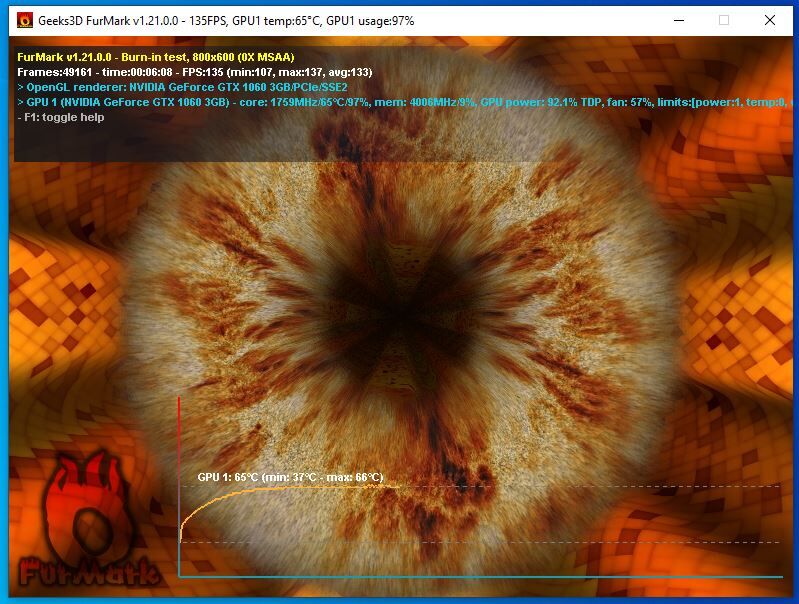This screenshot has width=799, height=604.
Task: Close the FurMark burn-in window
Action: [770, 20]
